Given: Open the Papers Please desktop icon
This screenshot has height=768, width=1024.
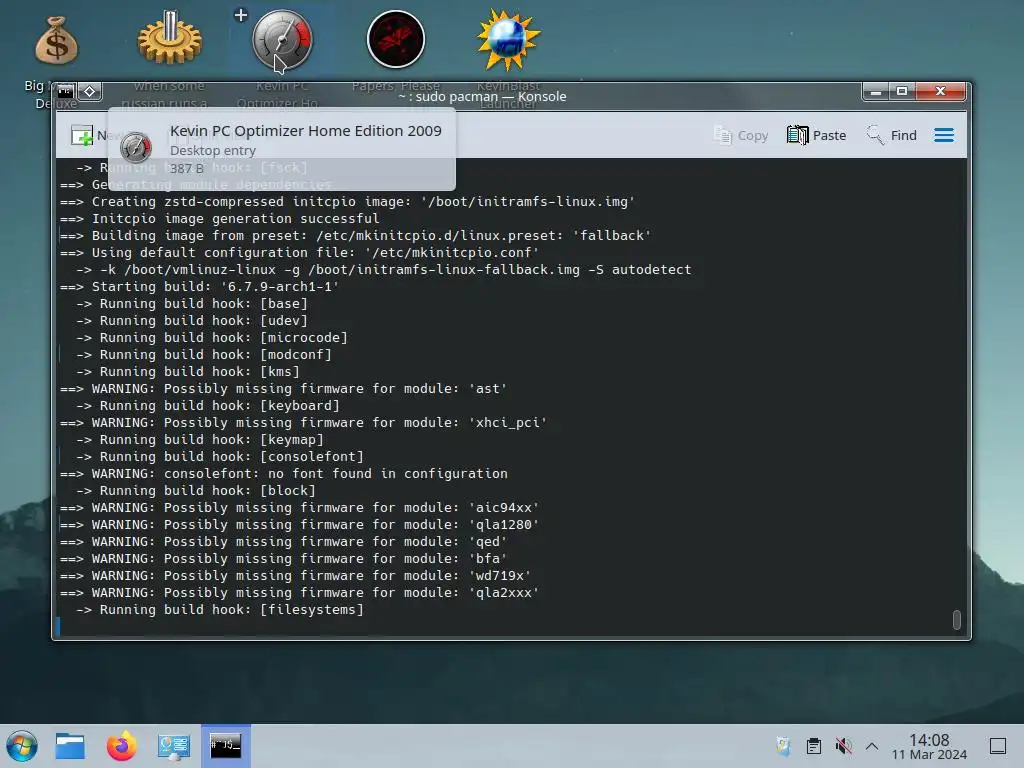Looking at the screenshot, I should coord(396,39).
